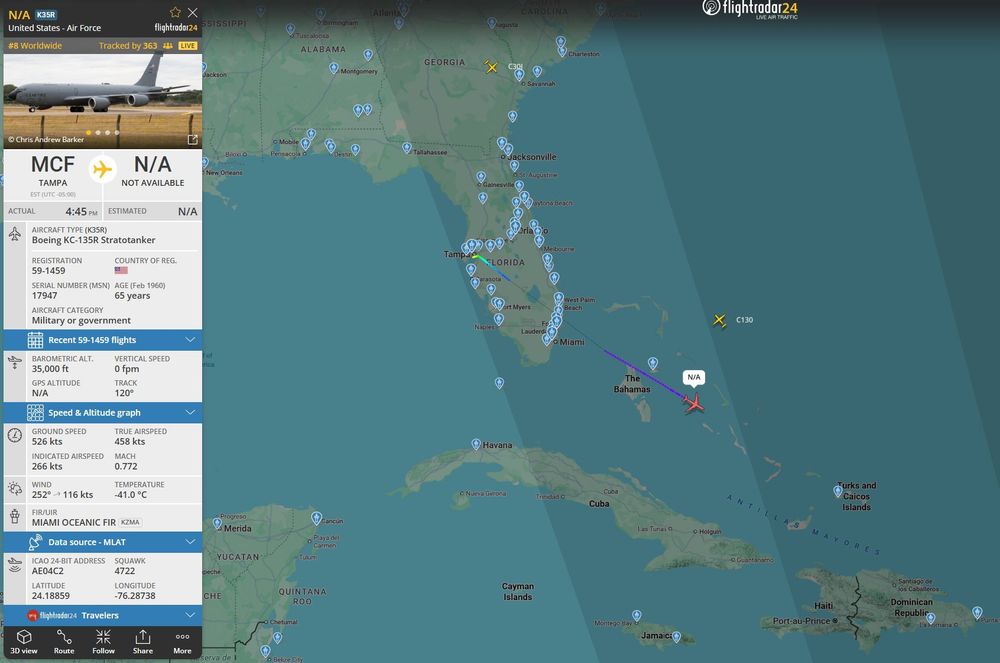
Task: Click the Miami city label on map
Action: pyautogui.click(x=572, y=342)
